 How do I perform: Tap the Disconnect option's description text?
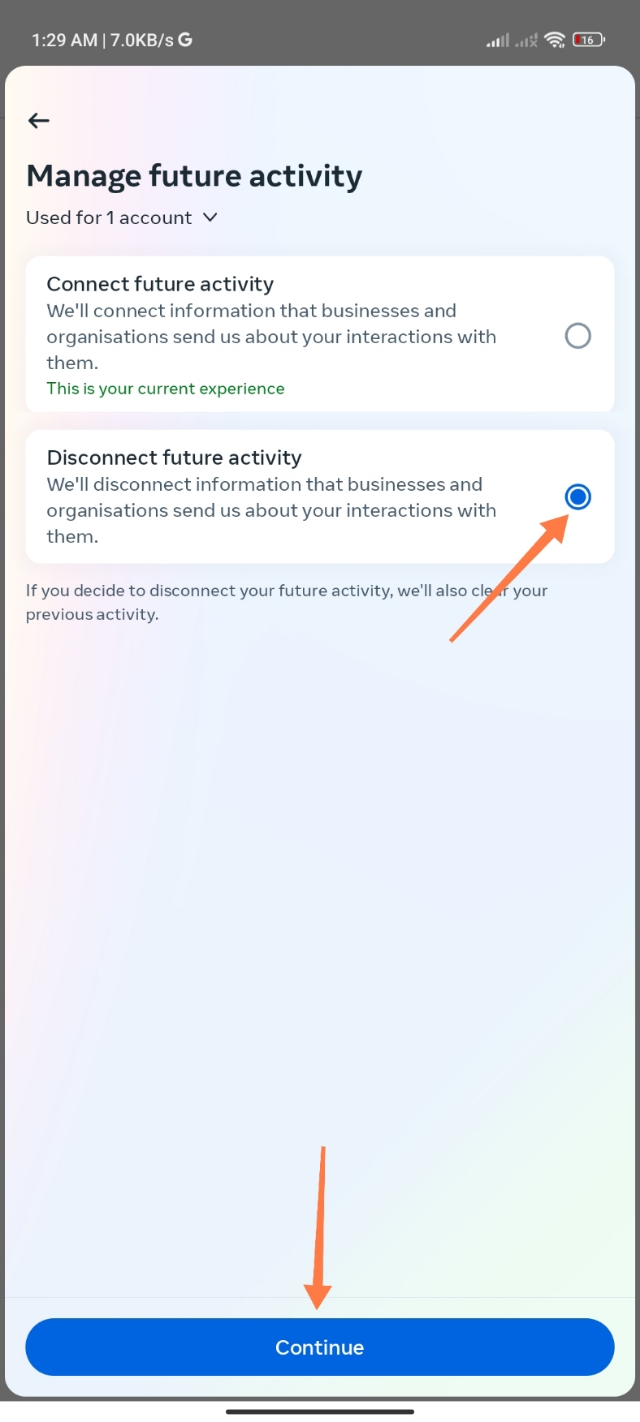pos(271,510)
